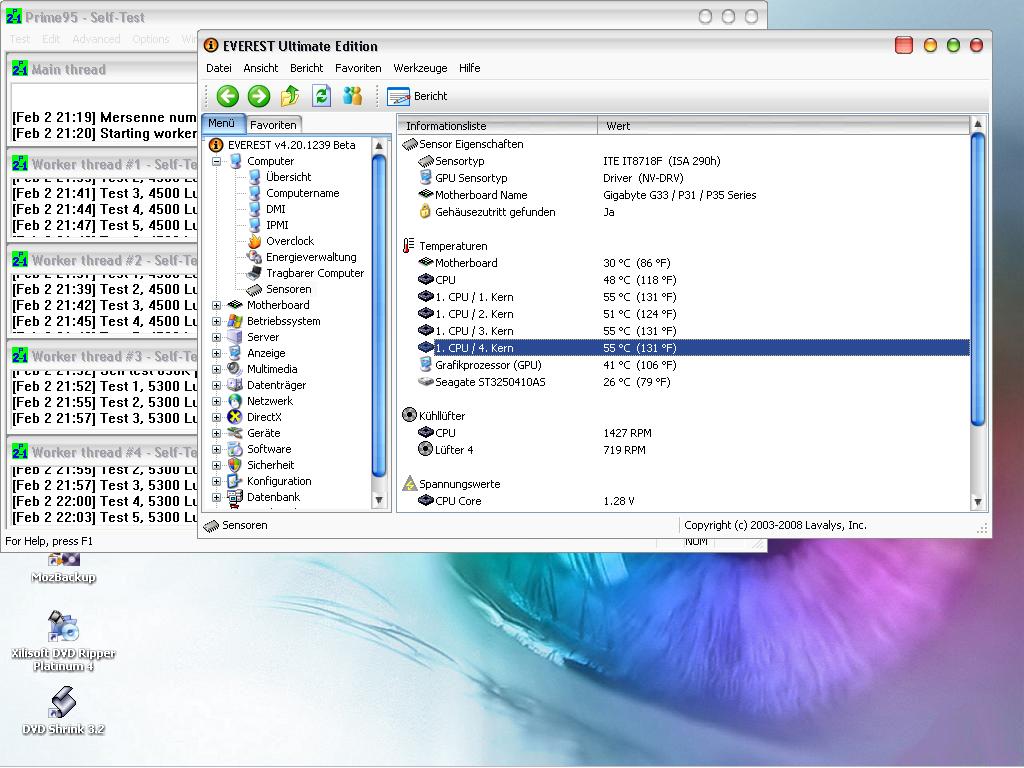Open the Ansicht menu

(261, 68)
